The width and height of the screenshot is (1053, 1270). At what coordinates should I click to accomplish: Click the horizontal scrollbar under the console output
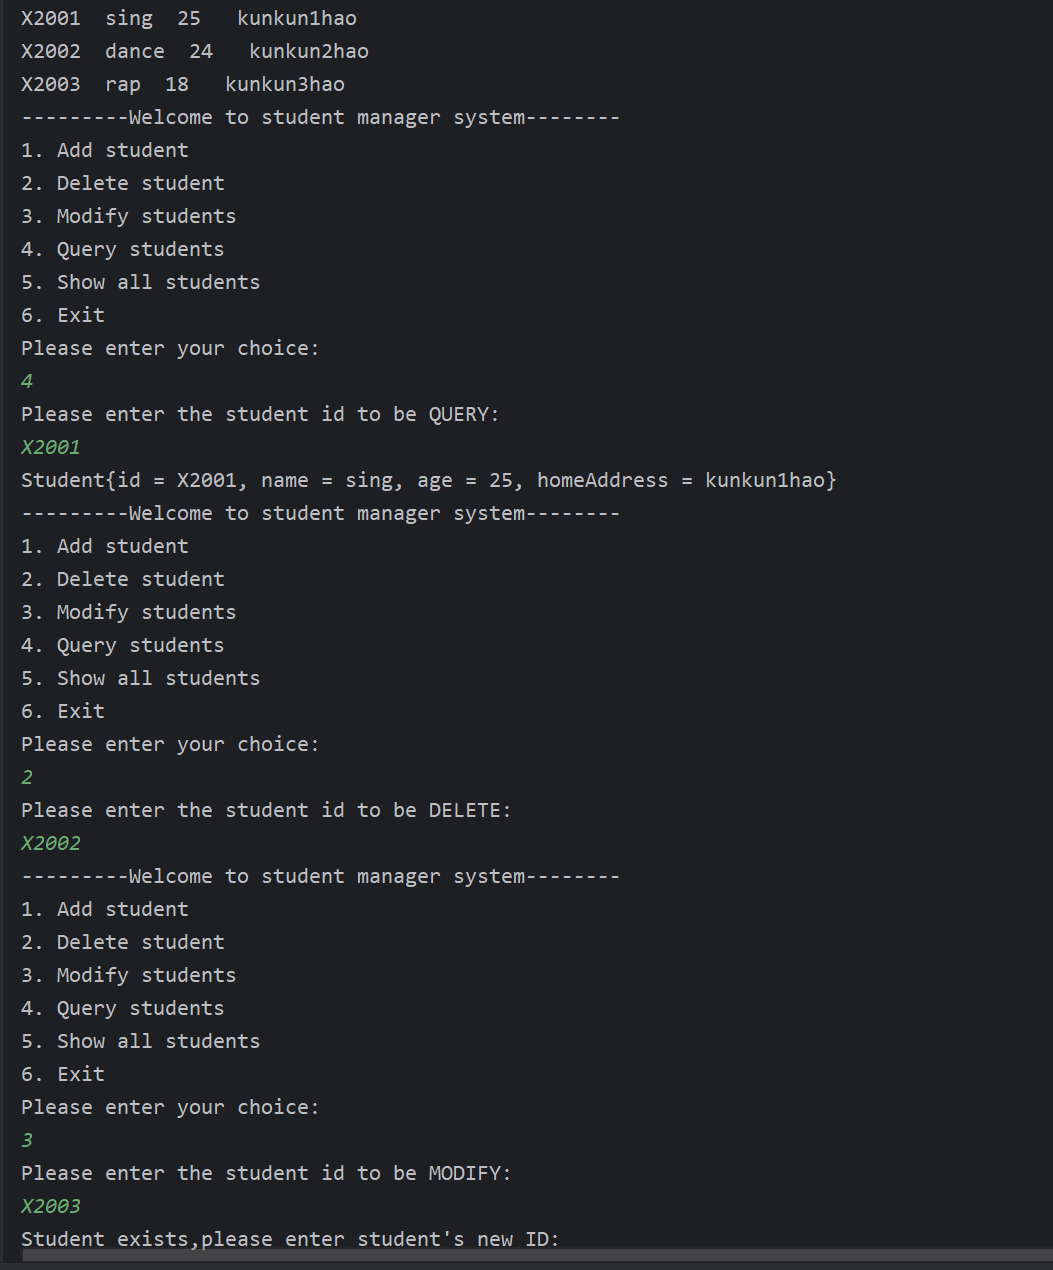[x=536, y=1255]
